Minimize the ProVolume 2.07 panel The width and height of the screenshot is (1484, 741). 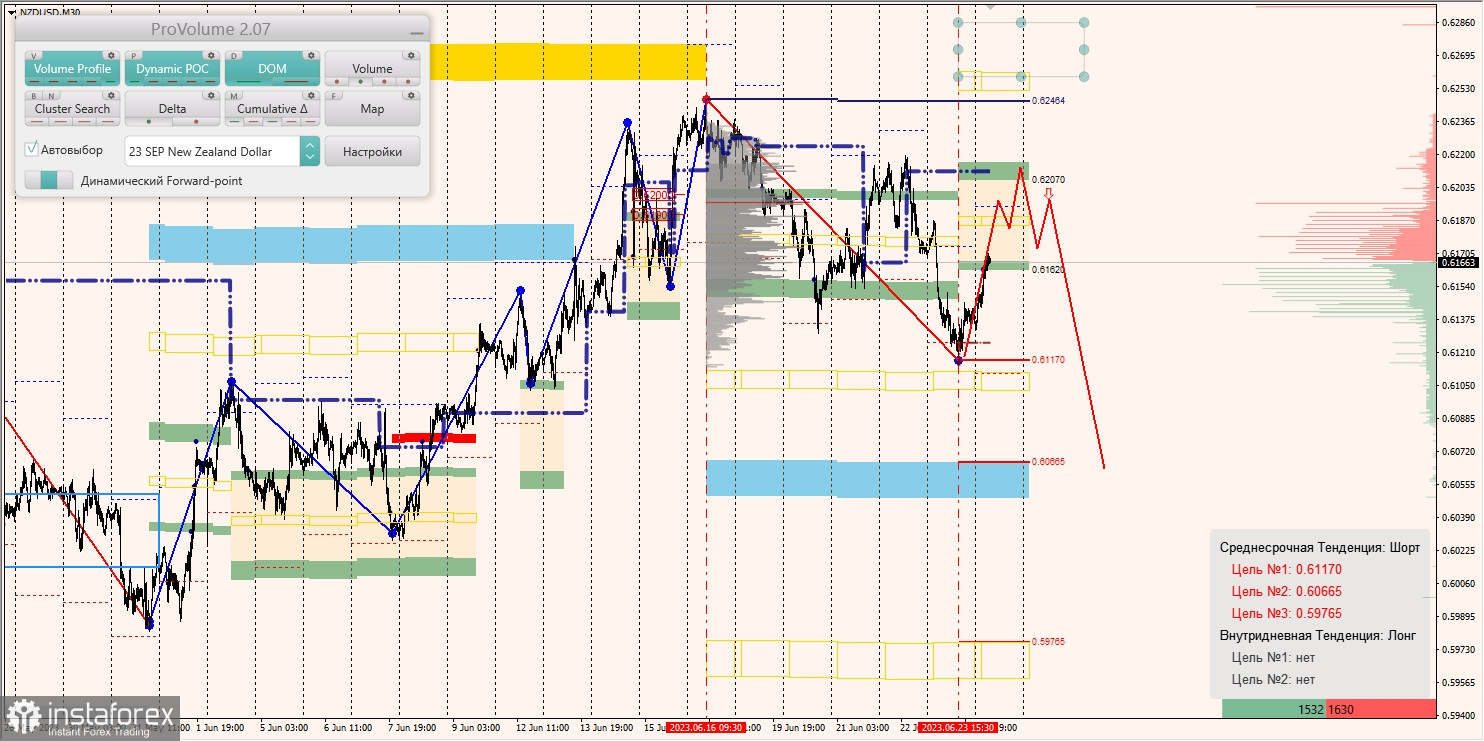(x=416, y=33)
